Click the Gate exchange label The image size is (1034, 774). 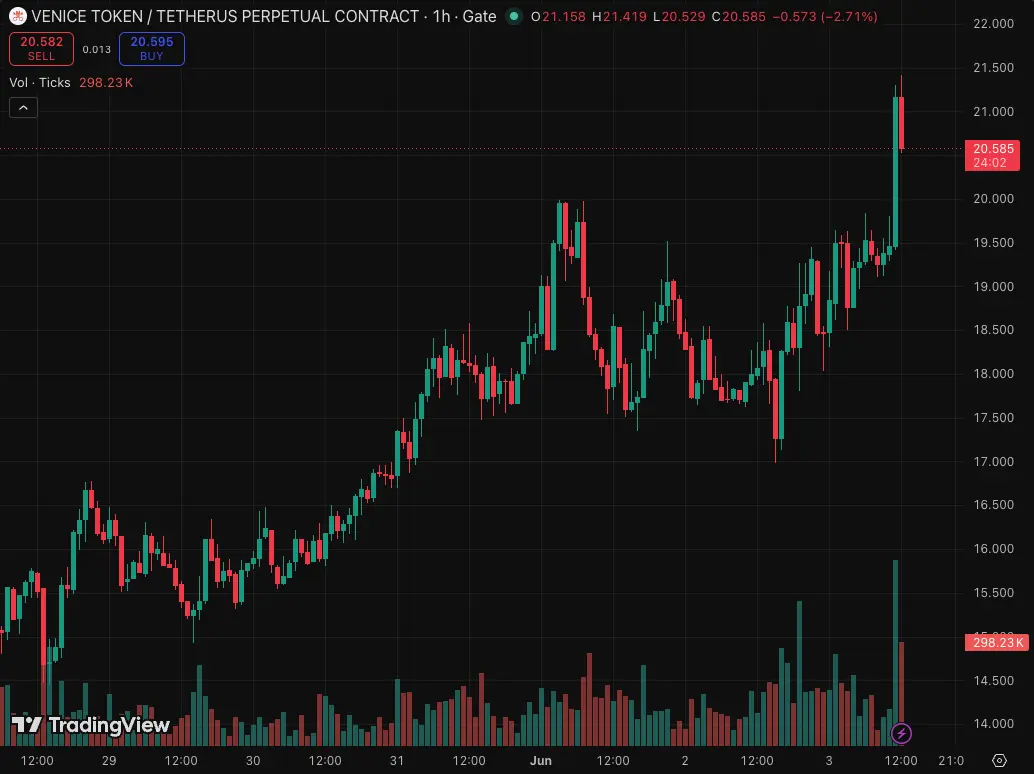(x=479, y=16)
